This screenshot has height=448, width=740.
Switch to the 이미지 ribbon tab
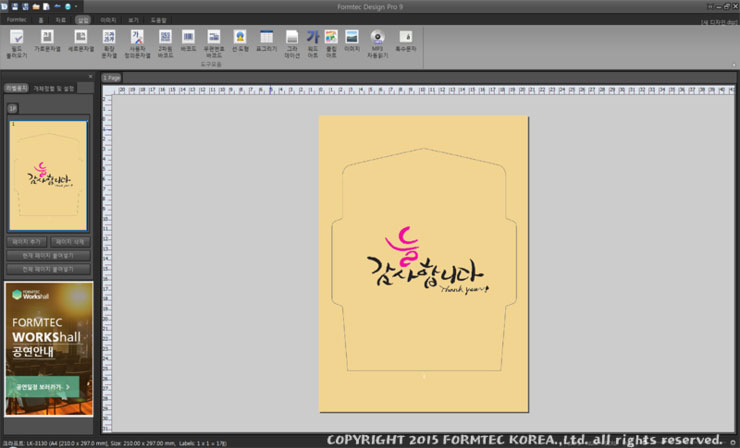(108, 20)
